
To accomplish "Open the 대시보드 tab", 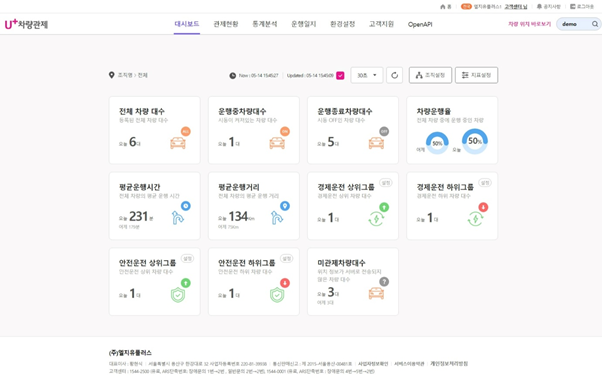I will pyautogui.click(x=187, y=24).
